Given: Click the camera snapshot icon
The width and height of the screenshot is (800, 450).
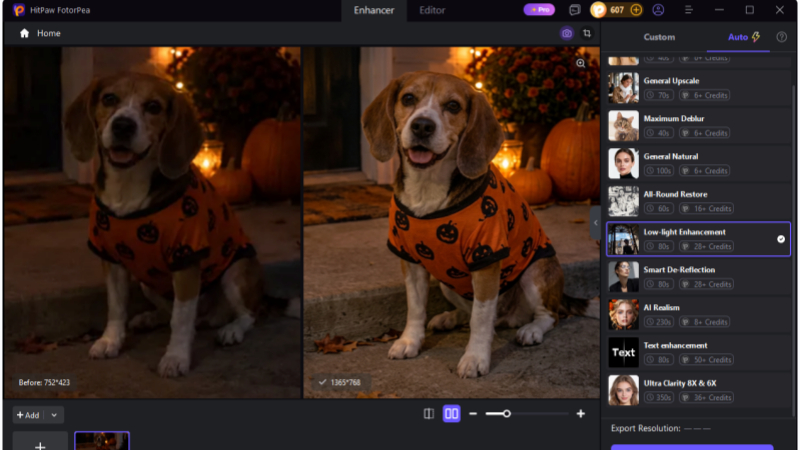Looking at the screenshot, I should point(566,34).
